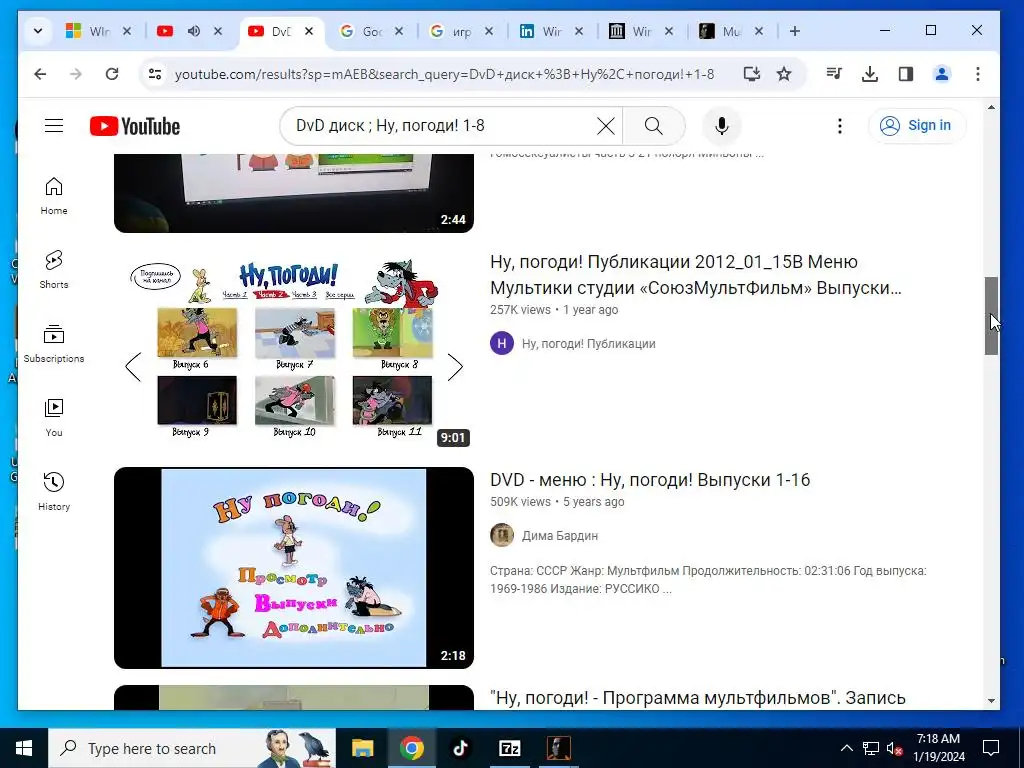This screenshot has height=768, width=1024.
Task: Clear the YouTube search box text
Action: tap(605, 126)
